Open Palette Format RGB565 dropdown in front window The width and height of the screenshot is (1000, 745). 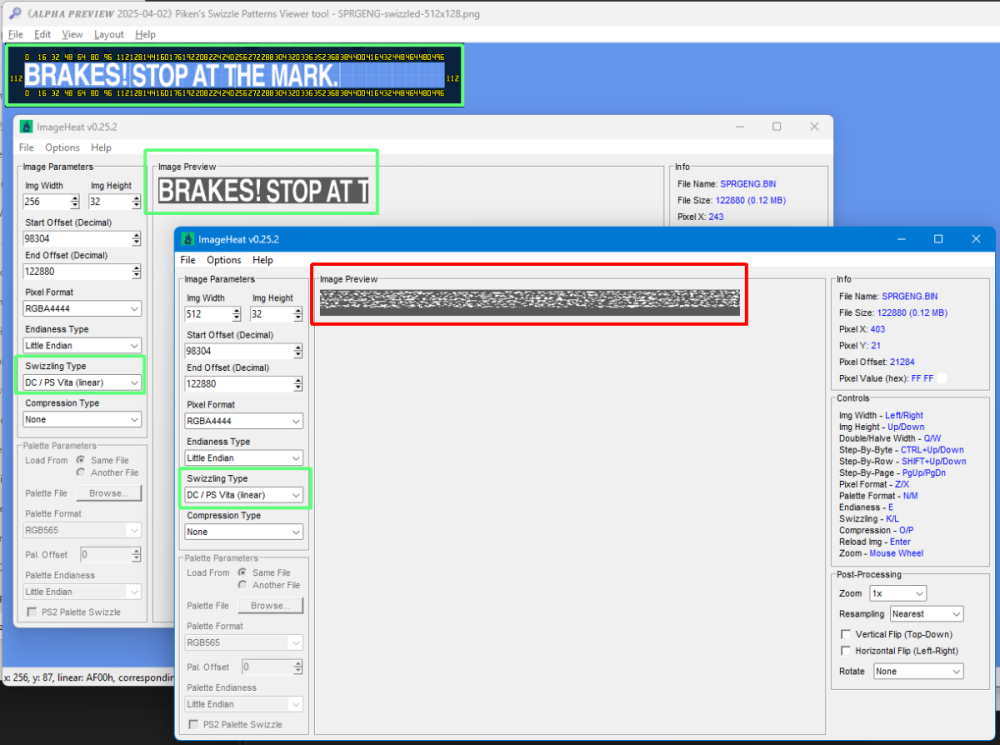coord(244,643)
